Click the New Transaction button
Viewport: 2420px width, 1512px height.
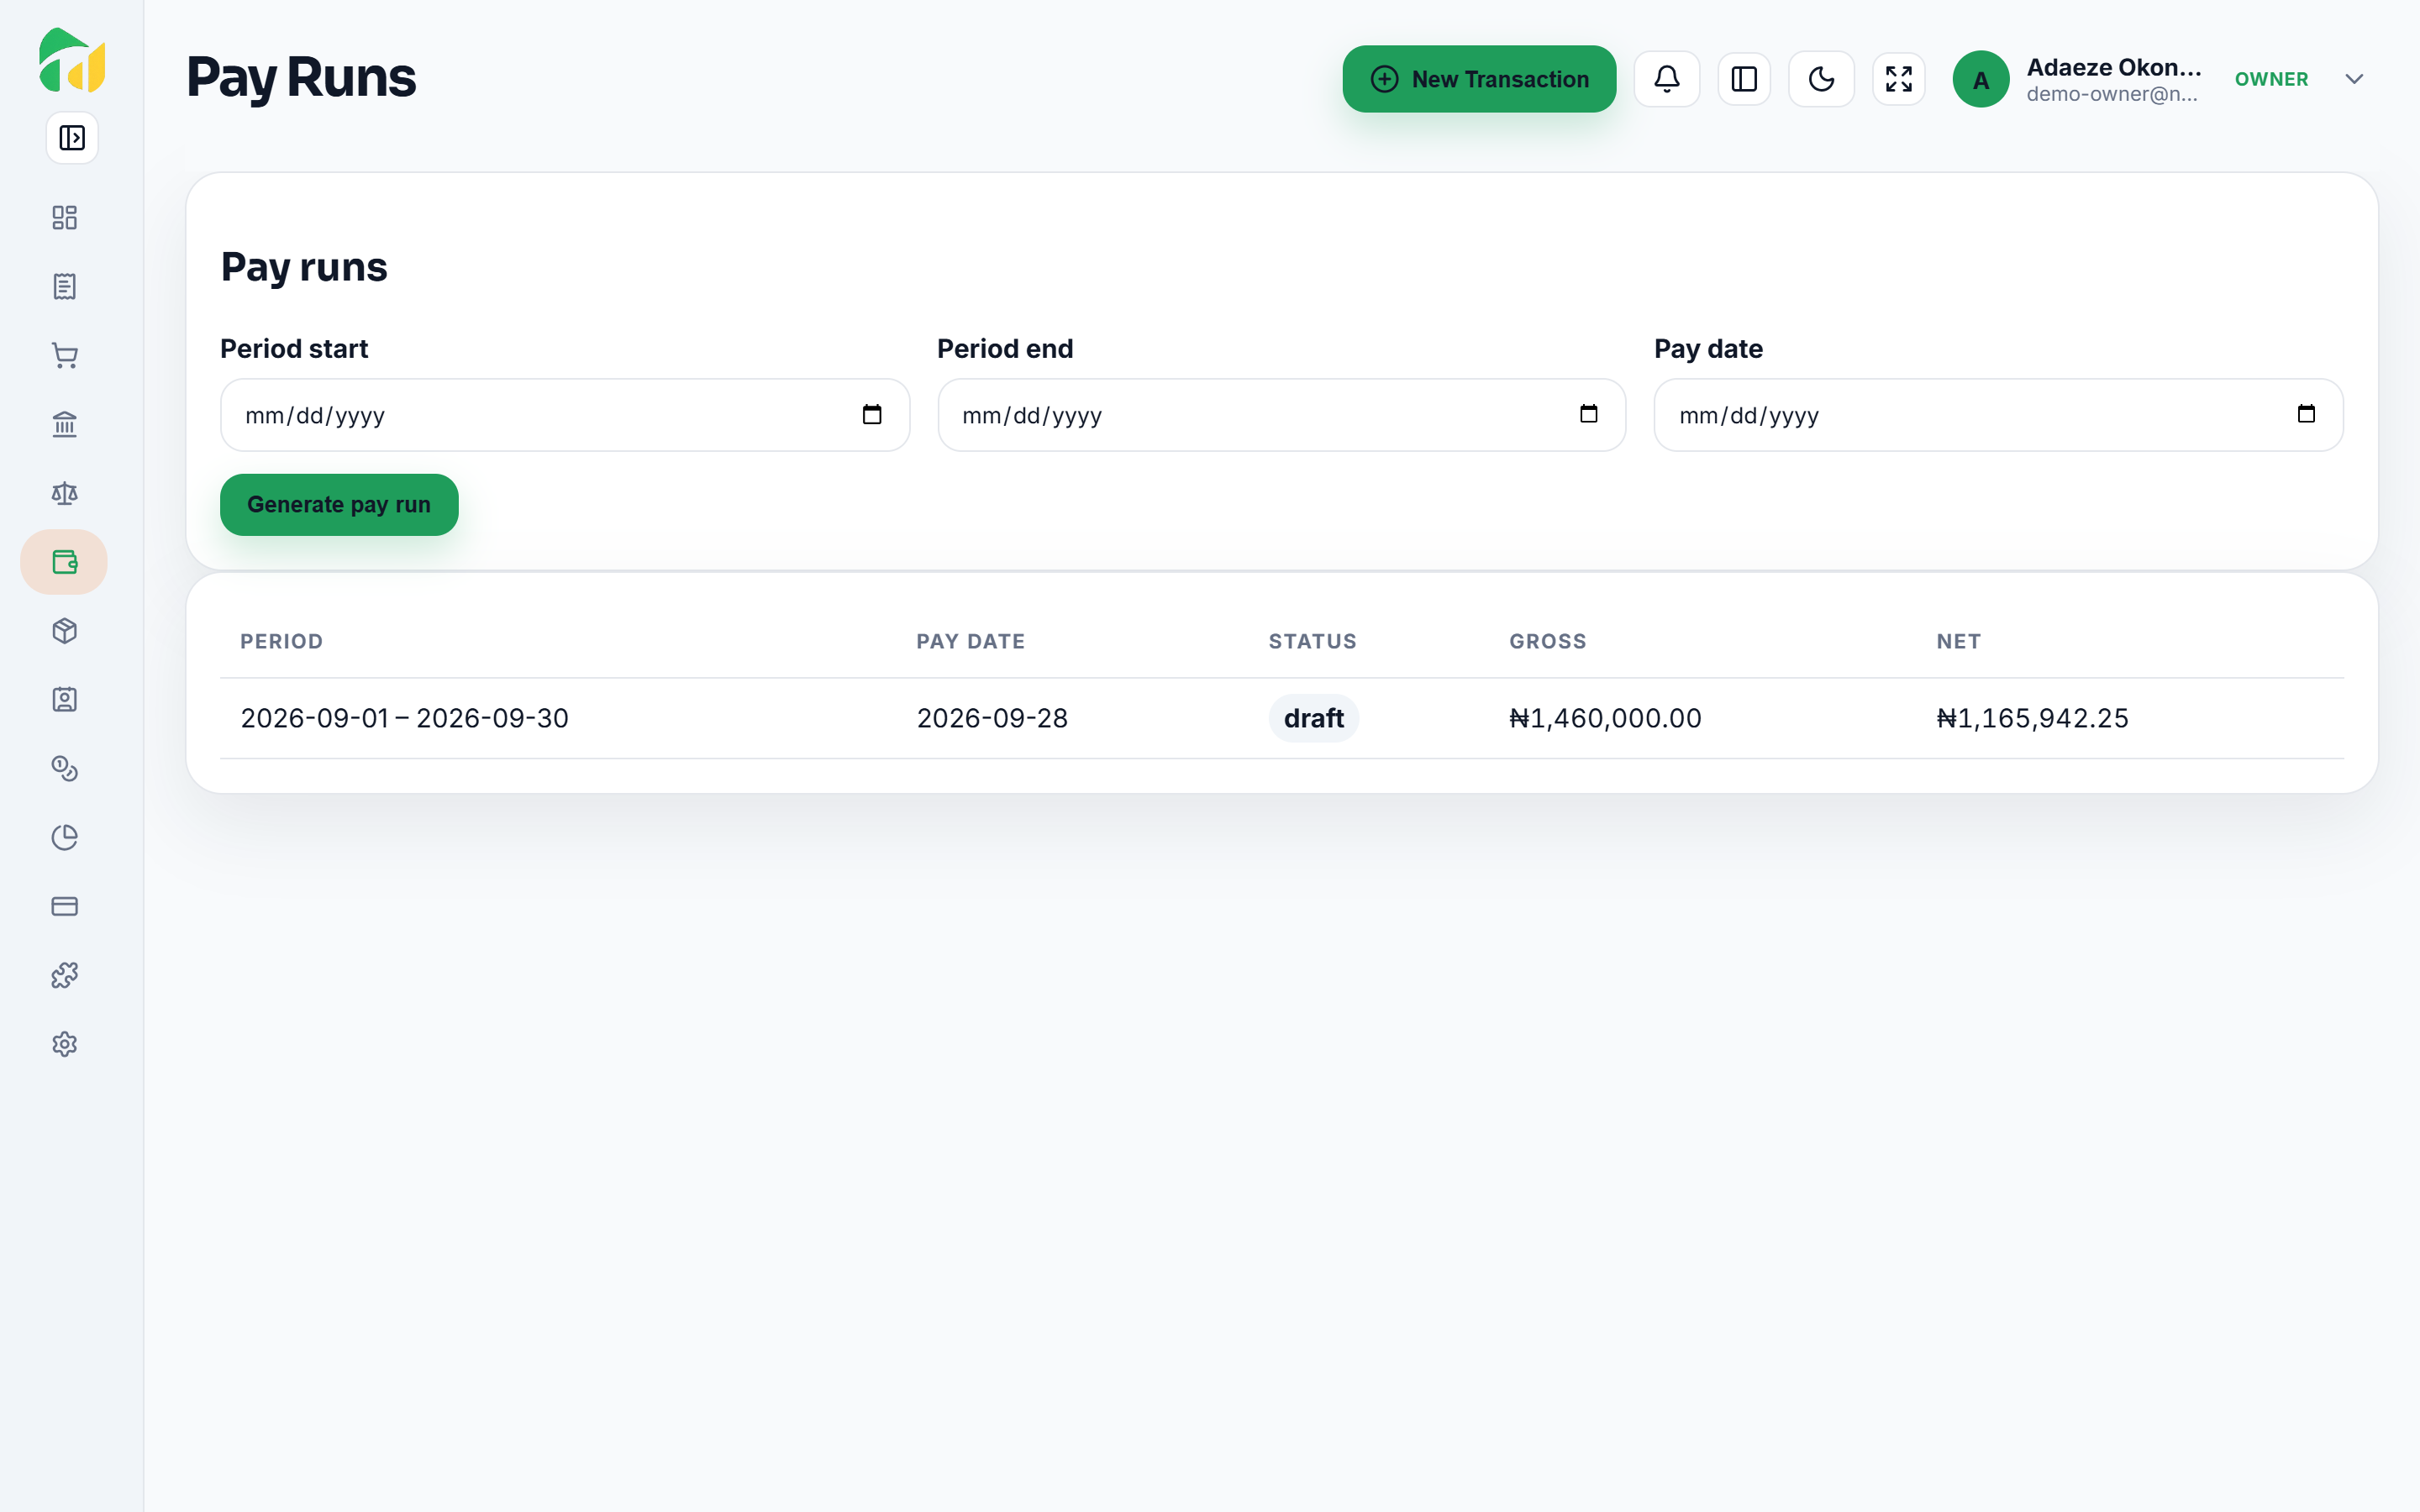(x=1479, y=79)
